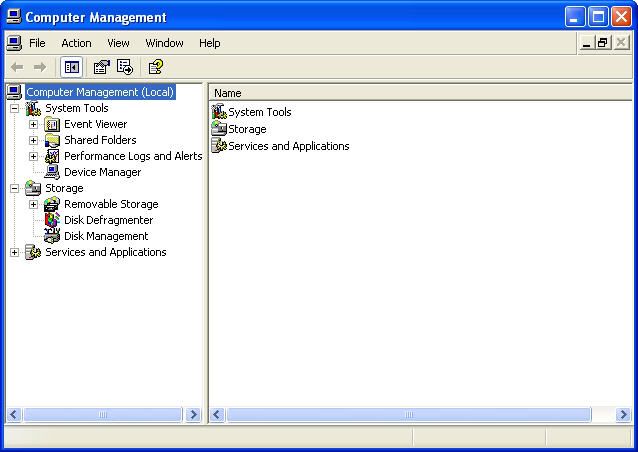Select the Computer Management (Local) root icon
The width and height of the screenshot is (638, 452).
[14, 92]
